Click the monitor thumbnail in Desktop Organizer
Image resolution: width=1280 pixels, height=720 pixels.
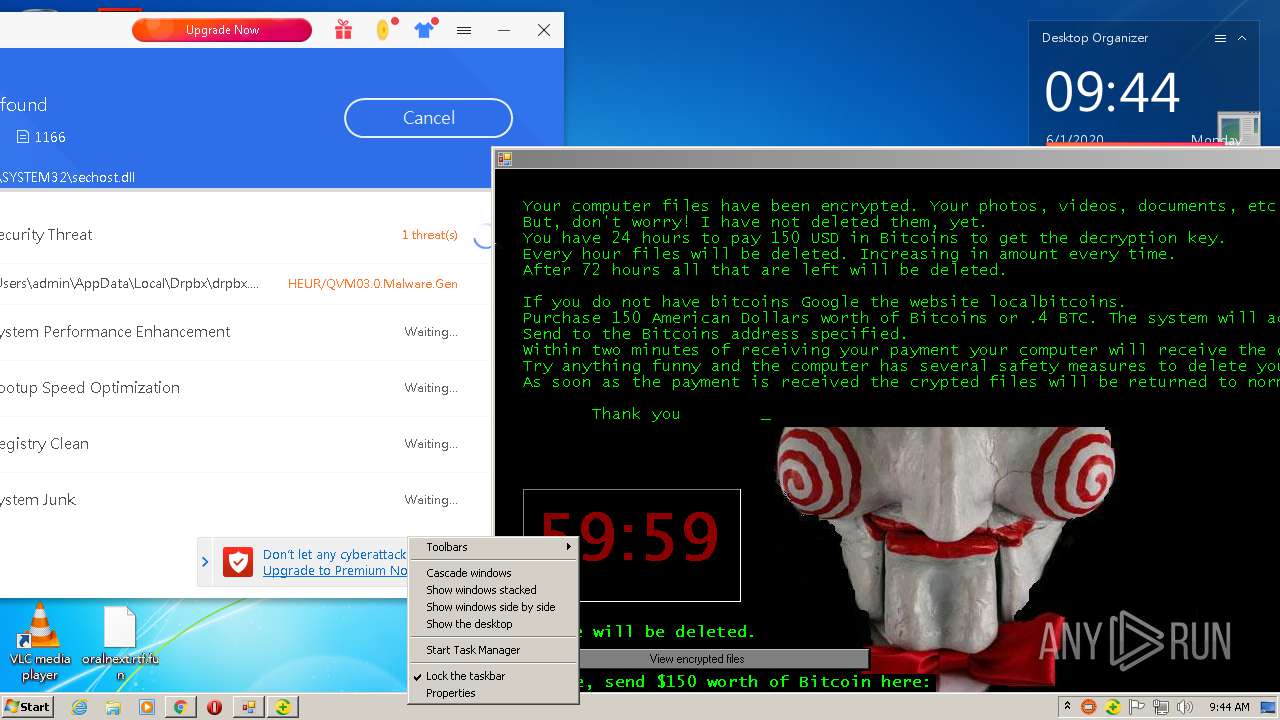point(1238,130)
